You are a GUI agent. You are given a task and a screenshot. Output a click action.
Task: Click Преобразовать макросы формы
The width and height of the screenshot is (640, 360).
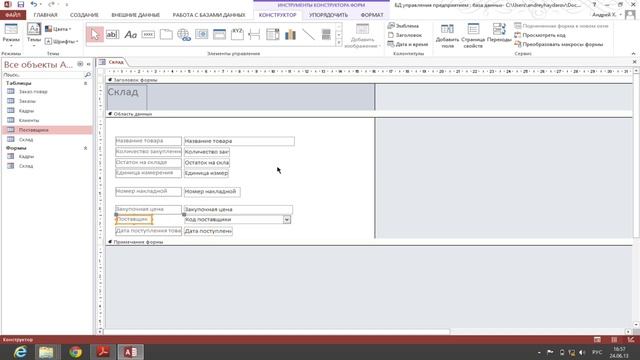559,44
